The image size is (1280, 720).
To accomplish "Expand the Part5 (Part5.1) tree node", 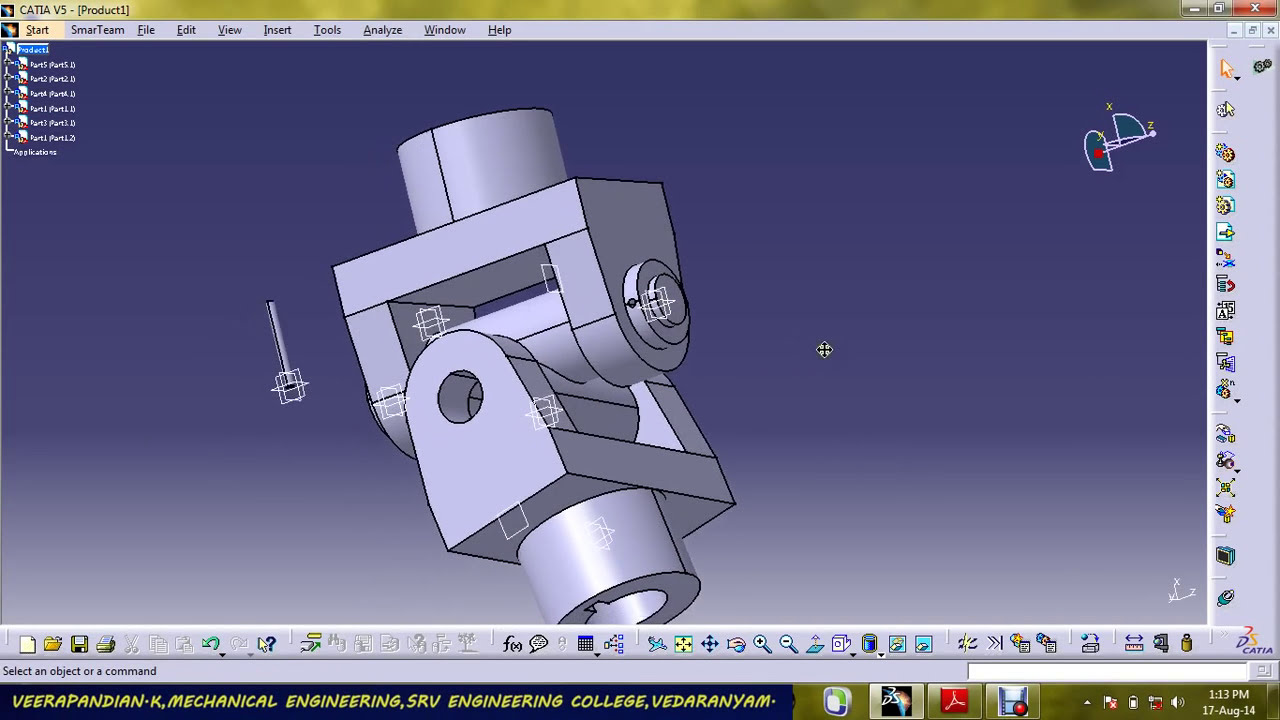I will 9,64.
